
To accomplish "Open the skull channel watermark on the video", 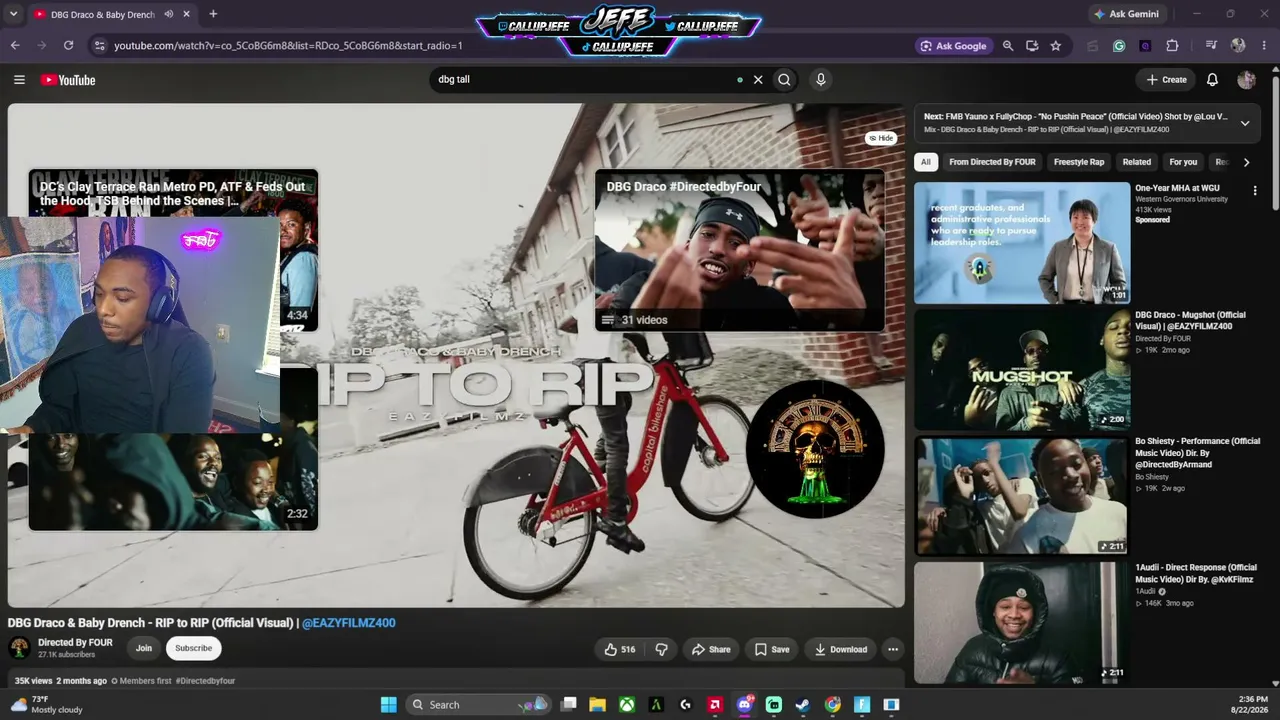I will point(815,449).
